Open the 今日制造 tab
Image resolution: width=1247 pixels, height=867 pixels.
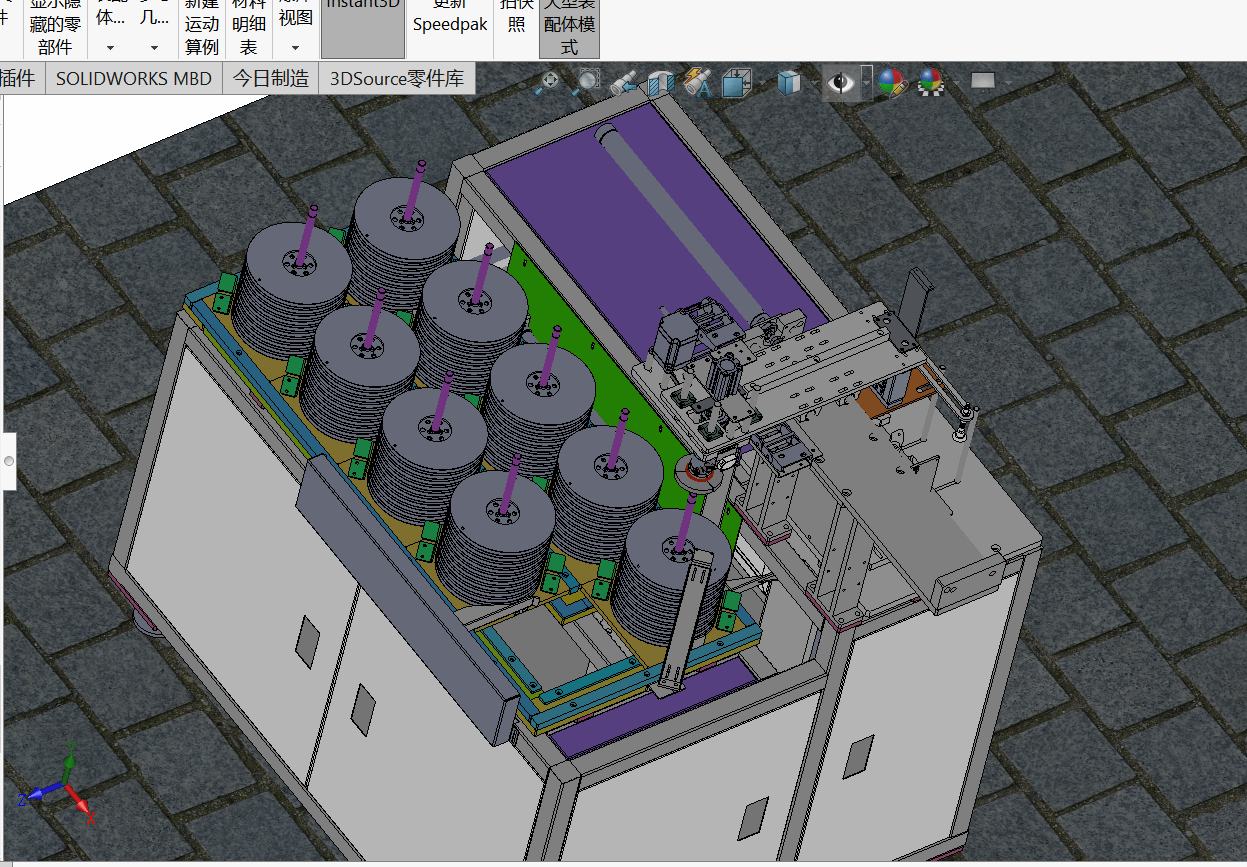click(271, 79)
